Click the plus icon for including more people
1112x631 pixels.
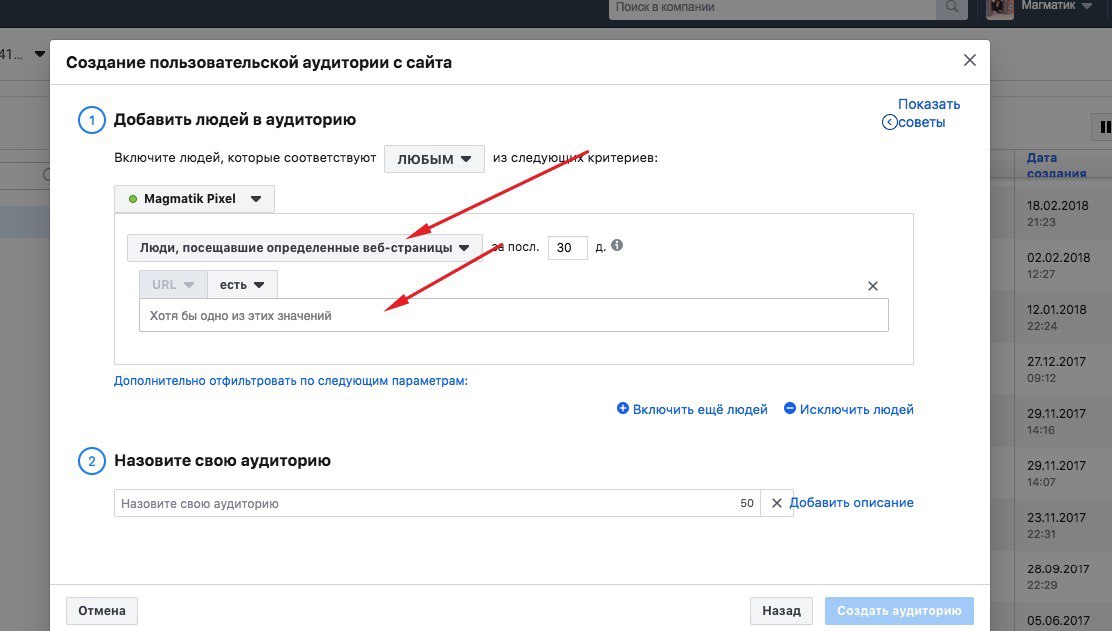[x=623, y=408]
